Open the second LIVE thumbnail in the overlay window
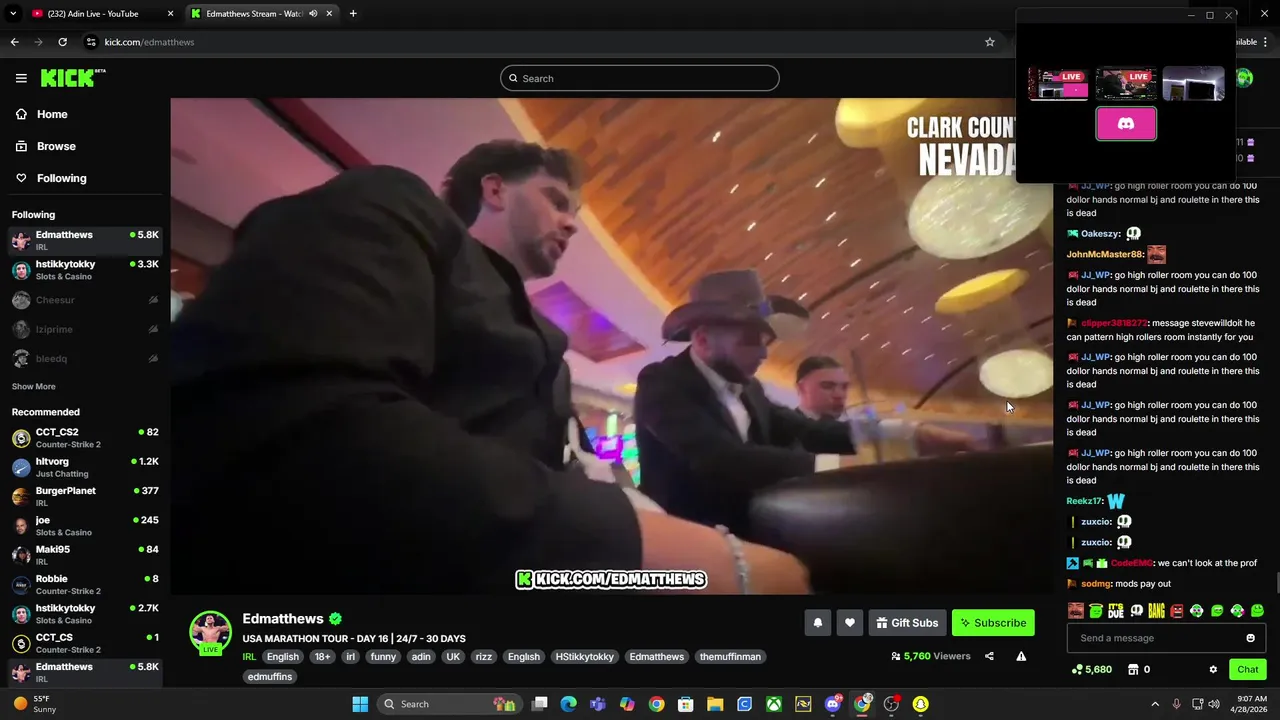The height and width of the screenshot is (720, 1280). coord(1126,84)
